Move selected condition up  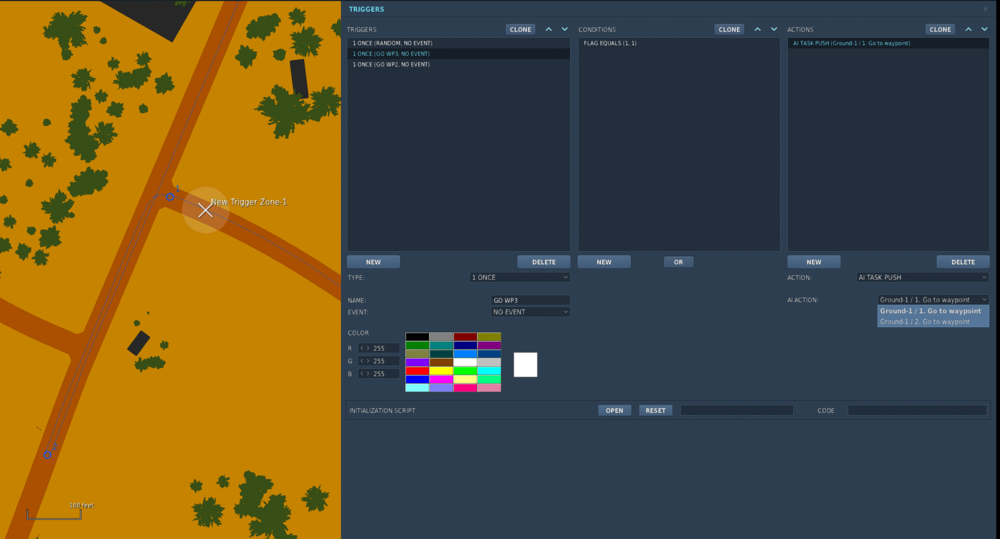point(757,29)
